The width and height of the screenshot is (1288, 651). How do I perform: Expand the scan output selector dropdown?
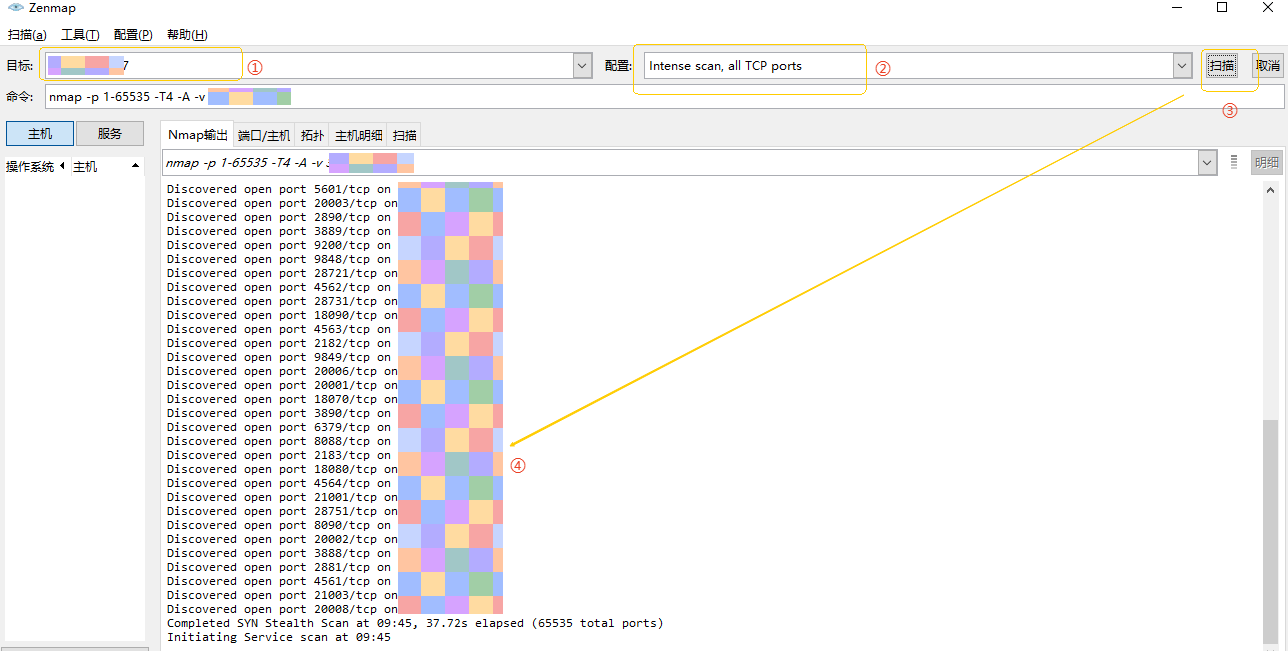[1207, 162]
